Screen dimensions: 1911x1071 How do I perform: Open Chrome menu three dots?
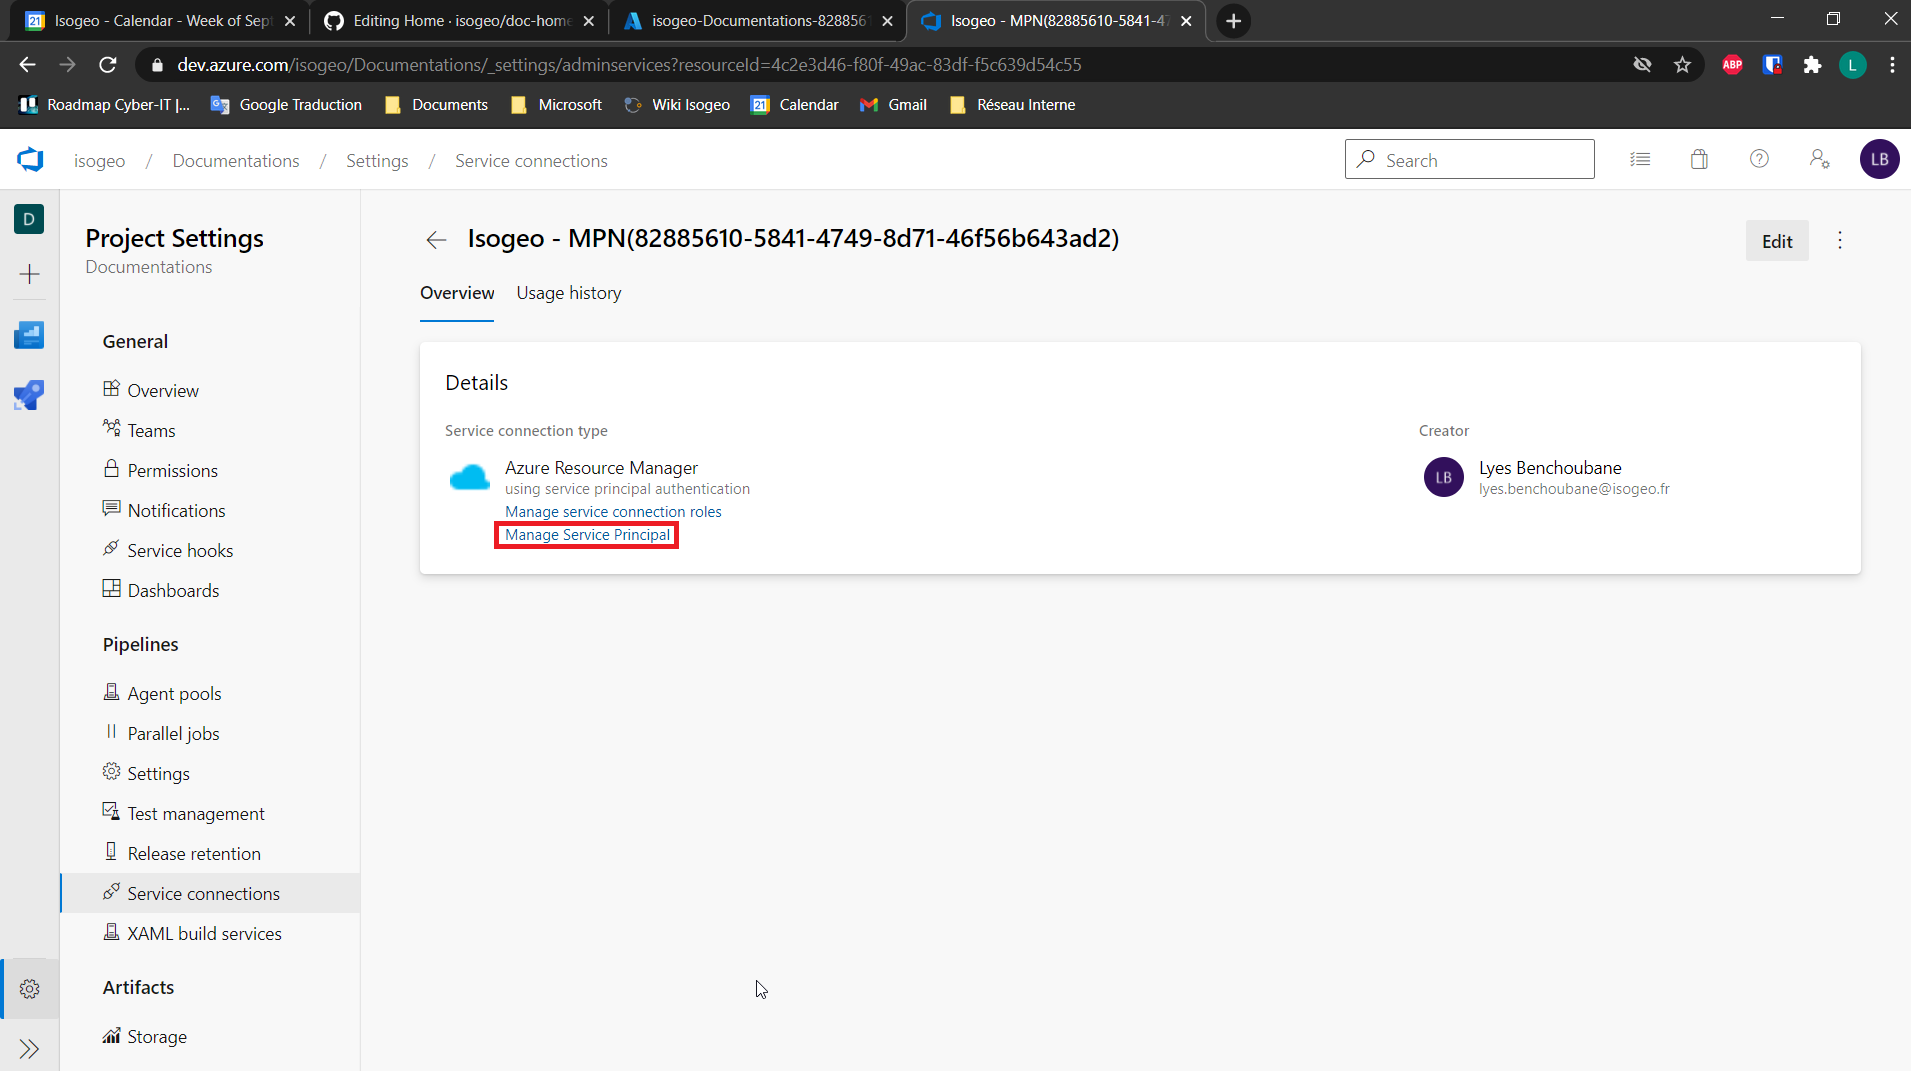point(1892,65)
